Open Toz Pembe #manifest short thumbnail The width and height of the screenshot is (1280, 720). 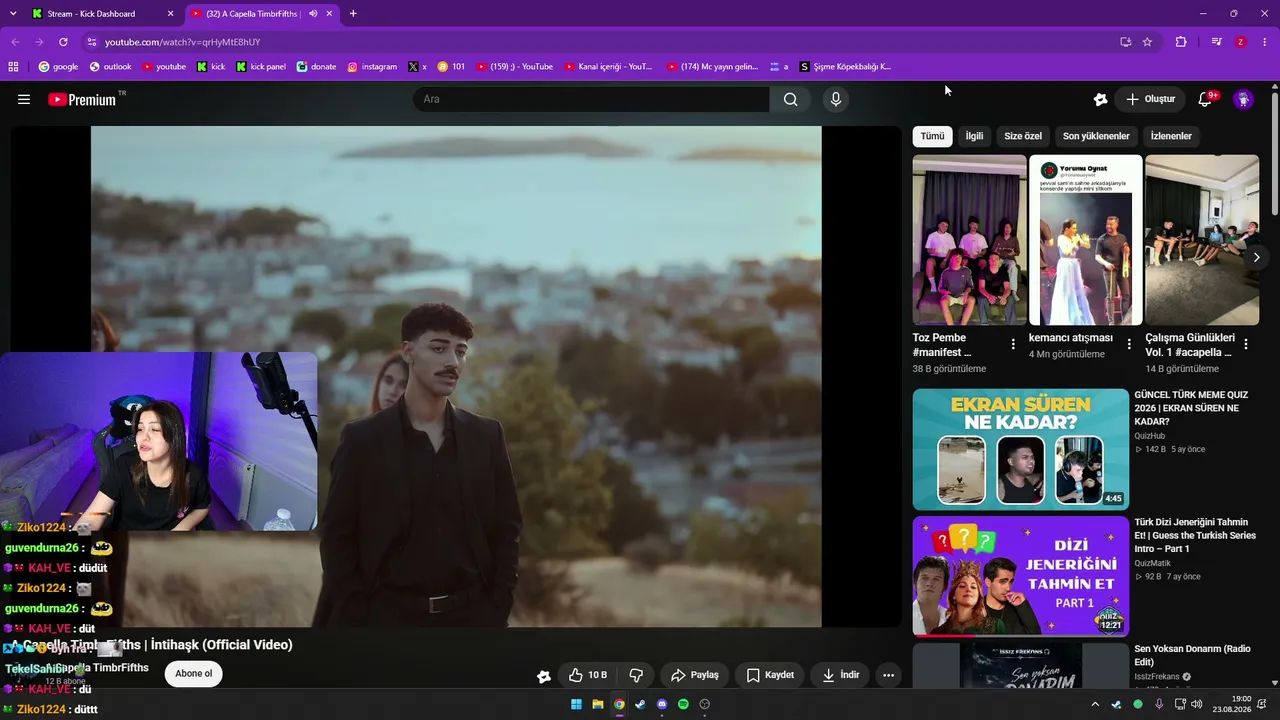click(969, 239)
